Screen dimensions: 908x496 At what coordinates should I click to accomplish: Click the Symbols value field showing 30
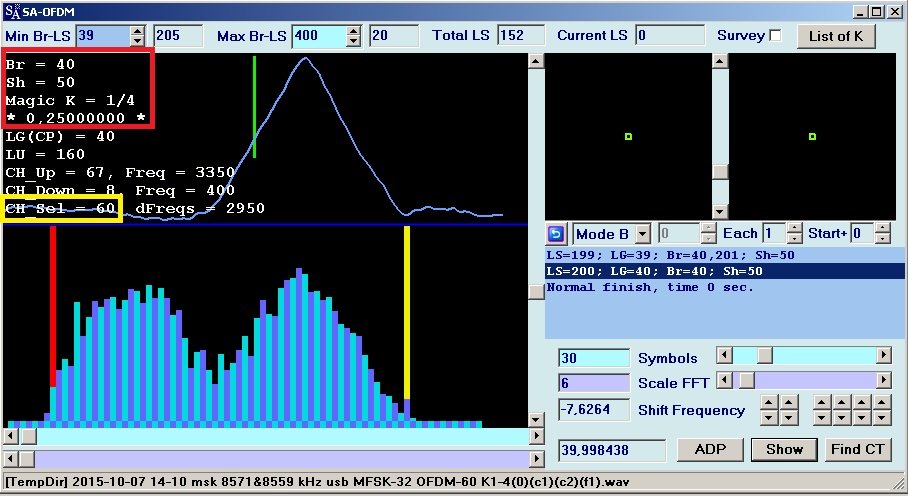[594, 358]
